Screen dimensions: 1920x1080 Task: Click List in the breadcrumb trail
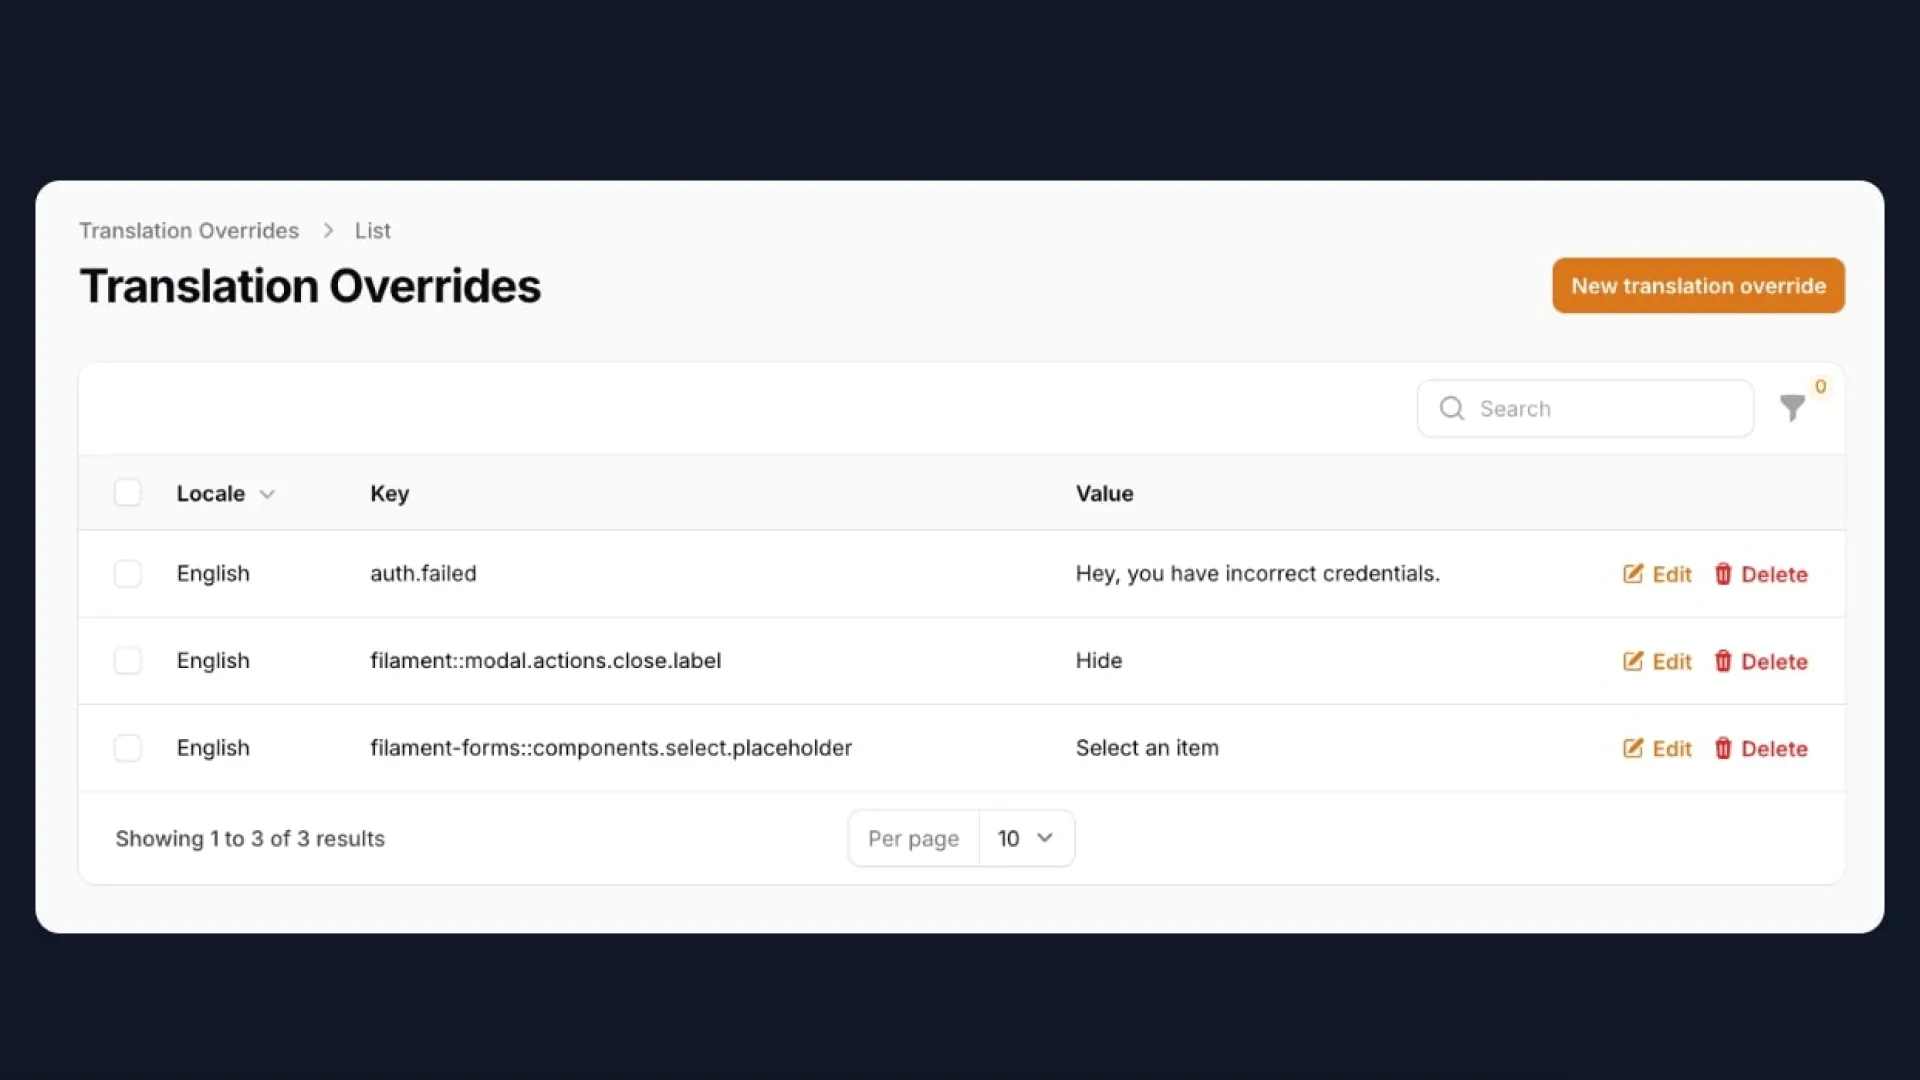[372, 230]
